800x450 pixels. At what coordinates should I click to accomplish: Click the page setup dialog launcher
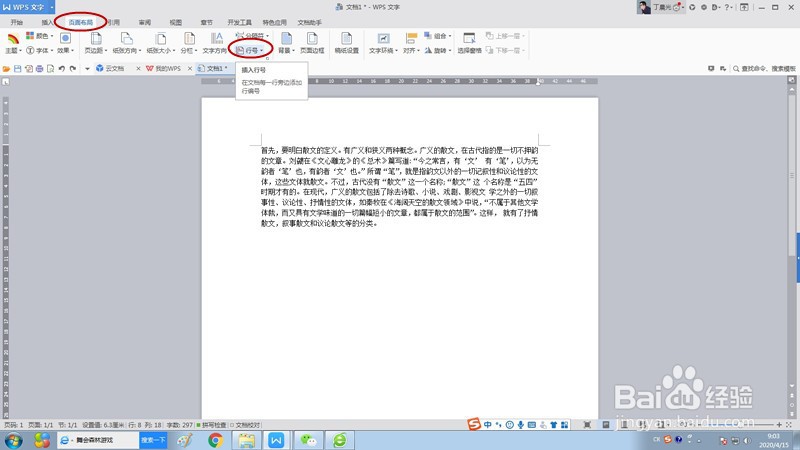tap(267, 58)
